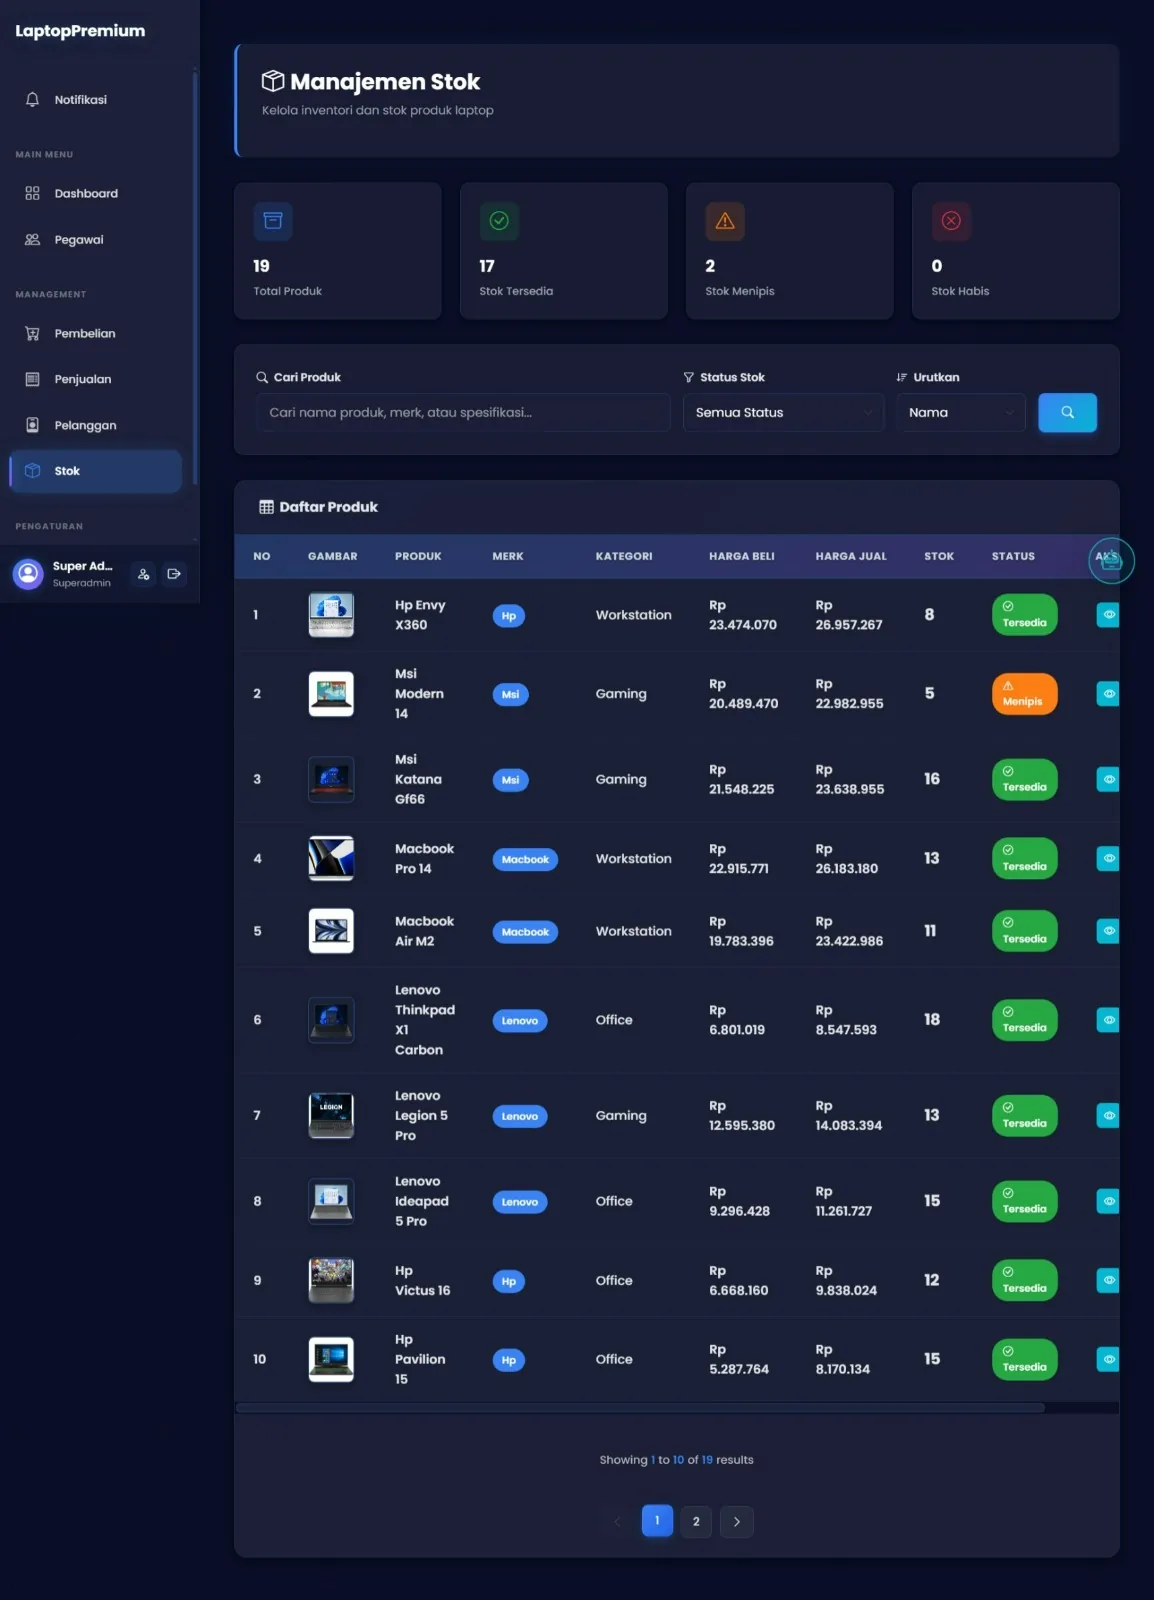1154x1600 pixels.
Task: Click the PRODUK column header
Action: [418, 556]
